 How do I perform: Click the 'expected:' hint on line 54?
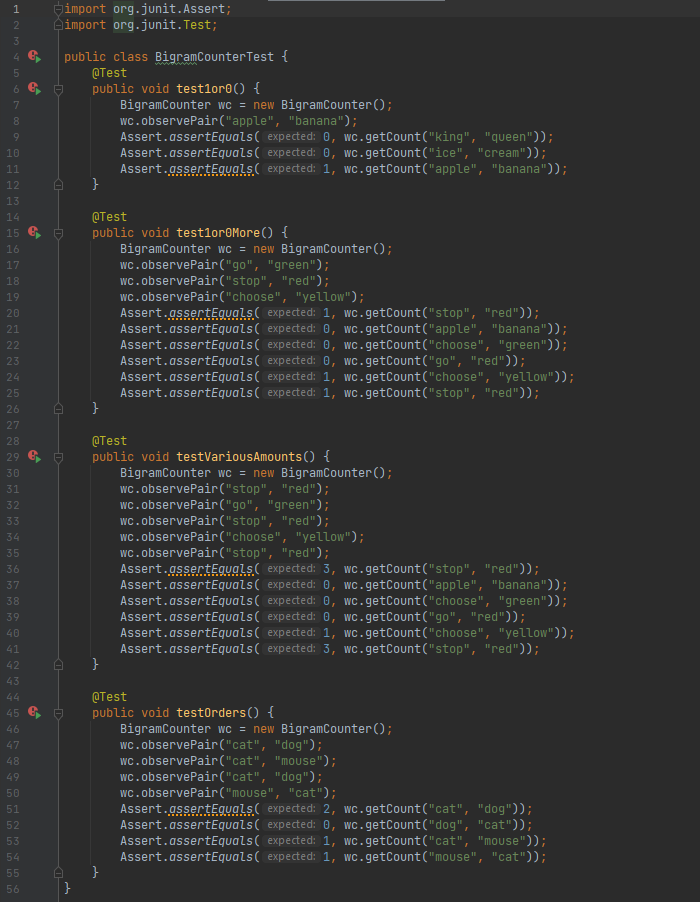tap(291, 857)
